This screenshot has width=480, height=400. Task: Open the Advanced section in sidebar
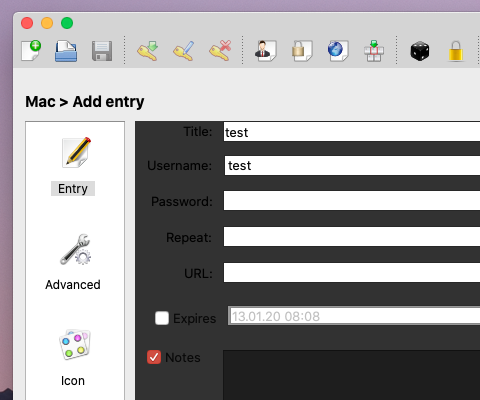point(73,263)
